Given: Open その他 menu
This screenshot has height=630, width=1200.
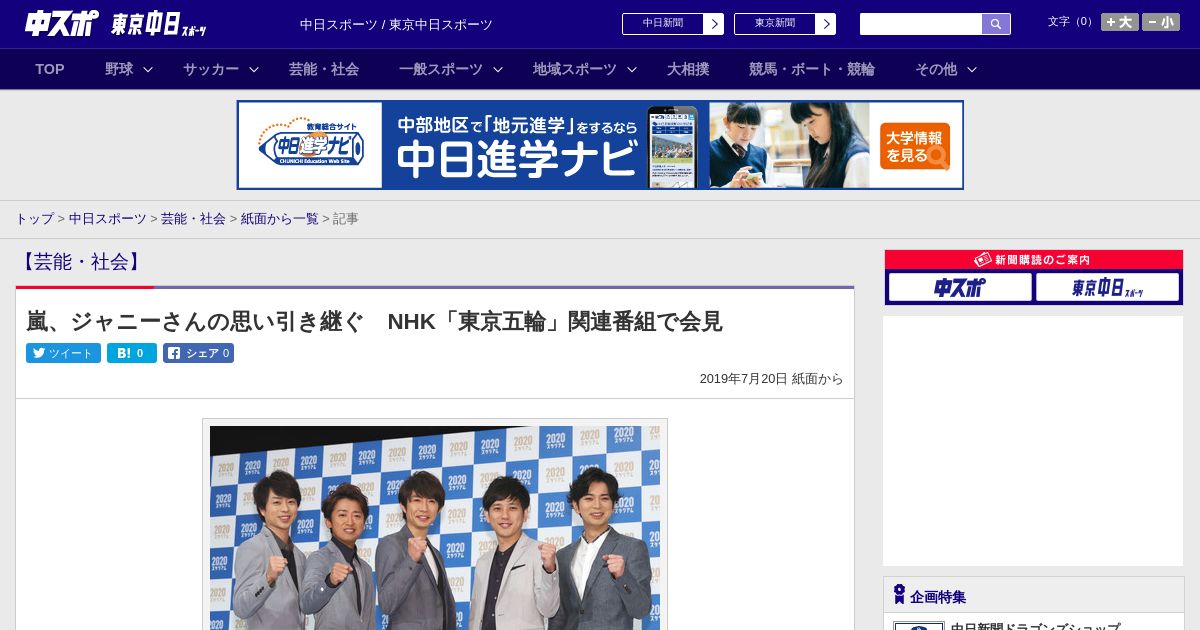Looking at the screenshot, I should pyautogui.click(x=936, y=69).
